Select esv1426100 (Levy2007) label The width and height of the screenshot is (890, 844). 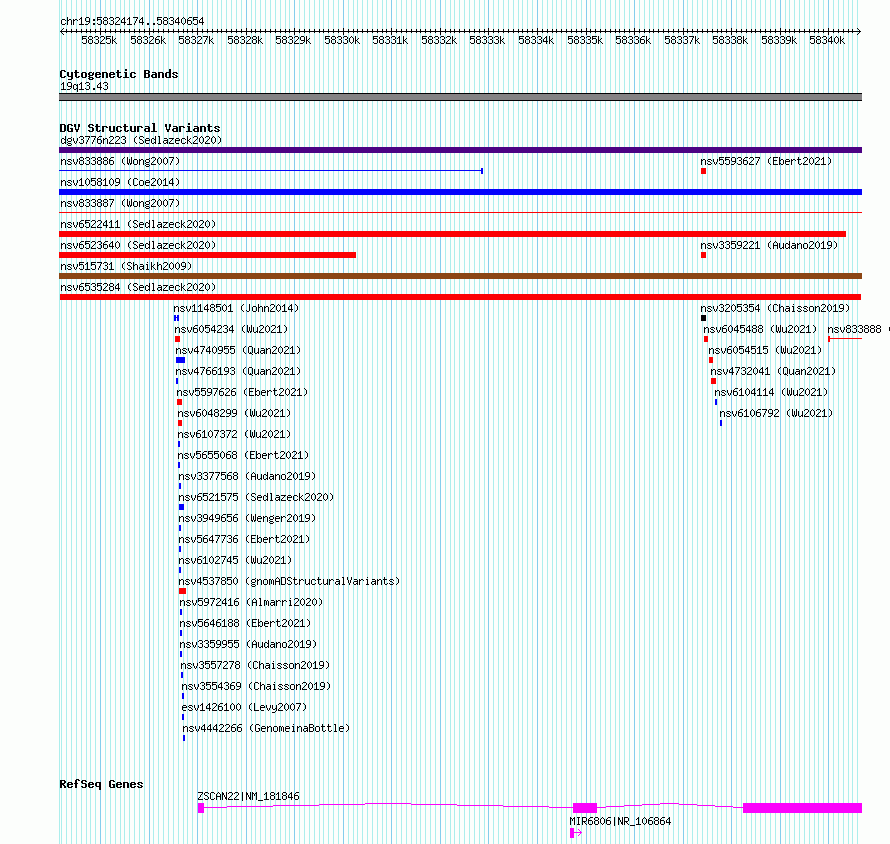(x=244, y=707)
